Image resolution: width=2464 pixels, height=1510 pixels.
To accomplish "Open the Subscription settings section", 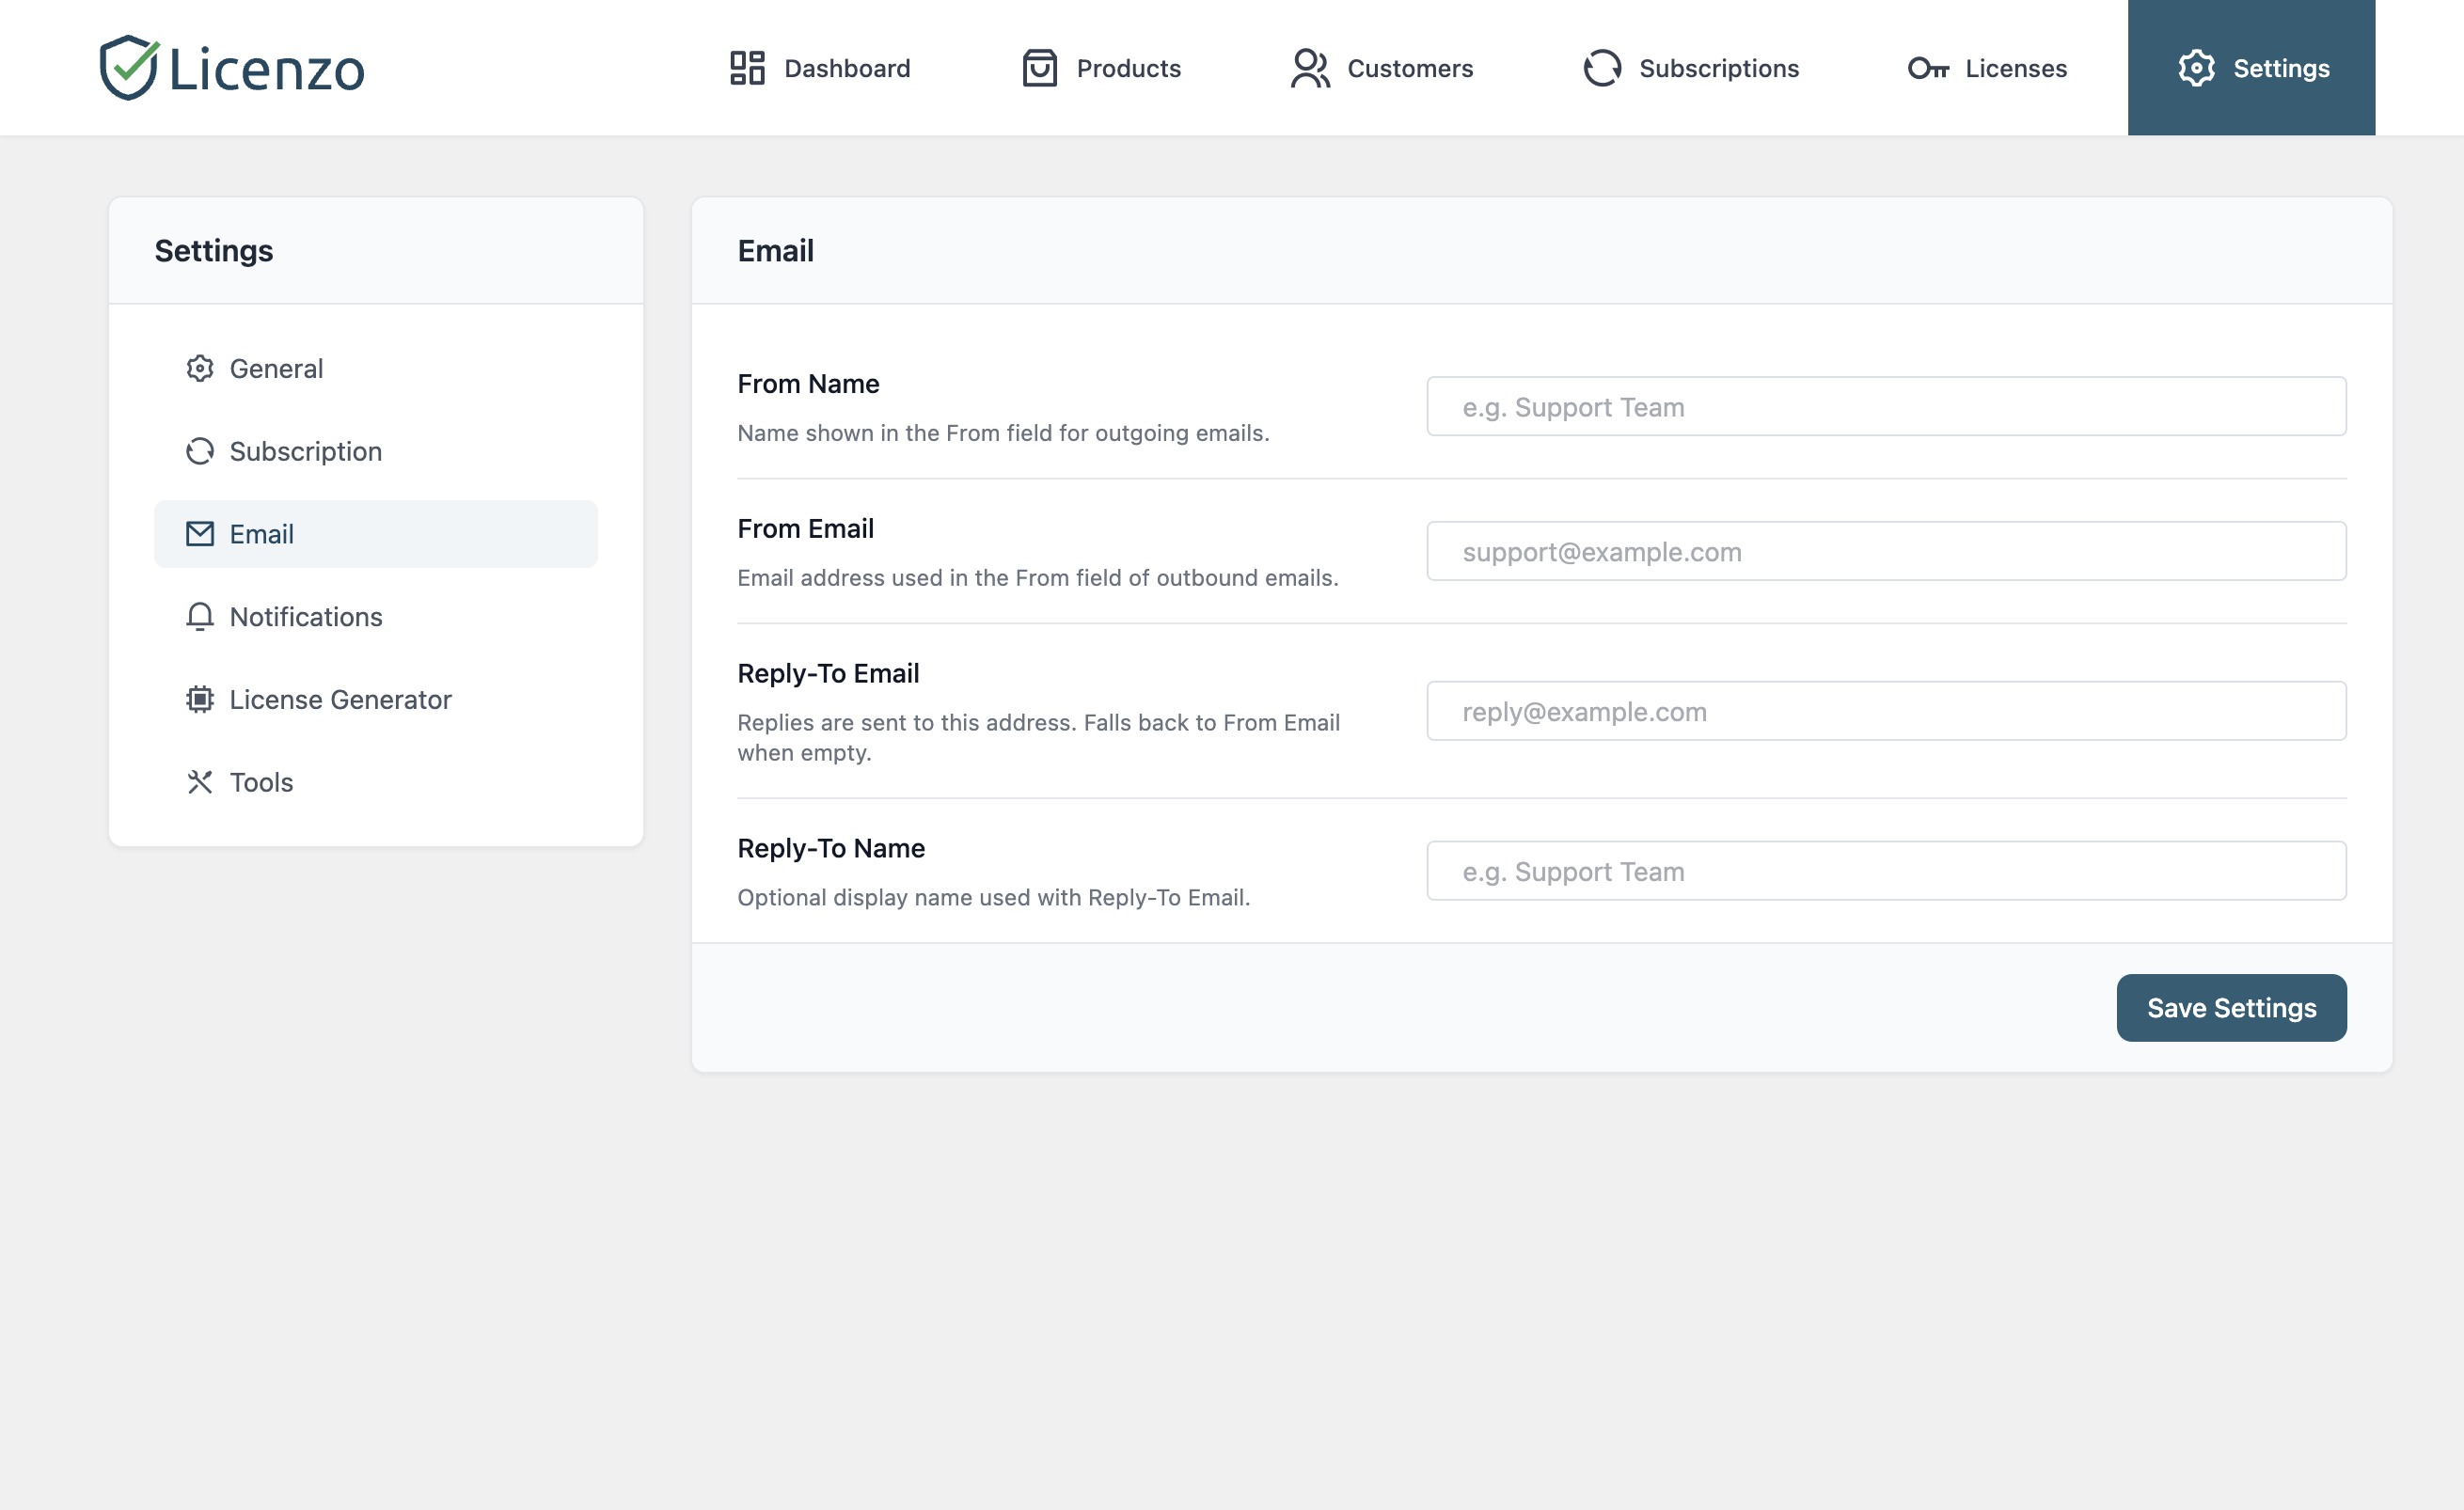I will 305,451.
